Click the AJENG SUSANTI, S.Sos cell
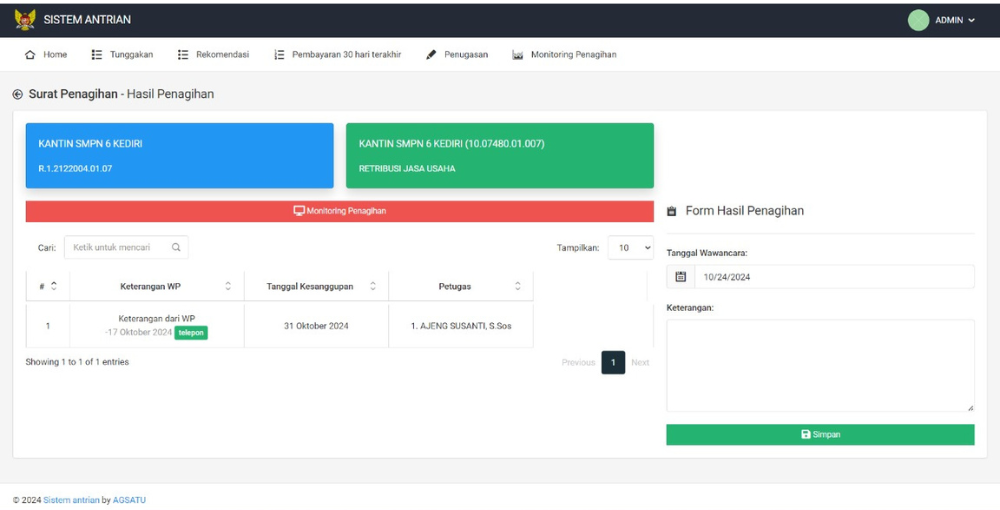 [461, 326]
